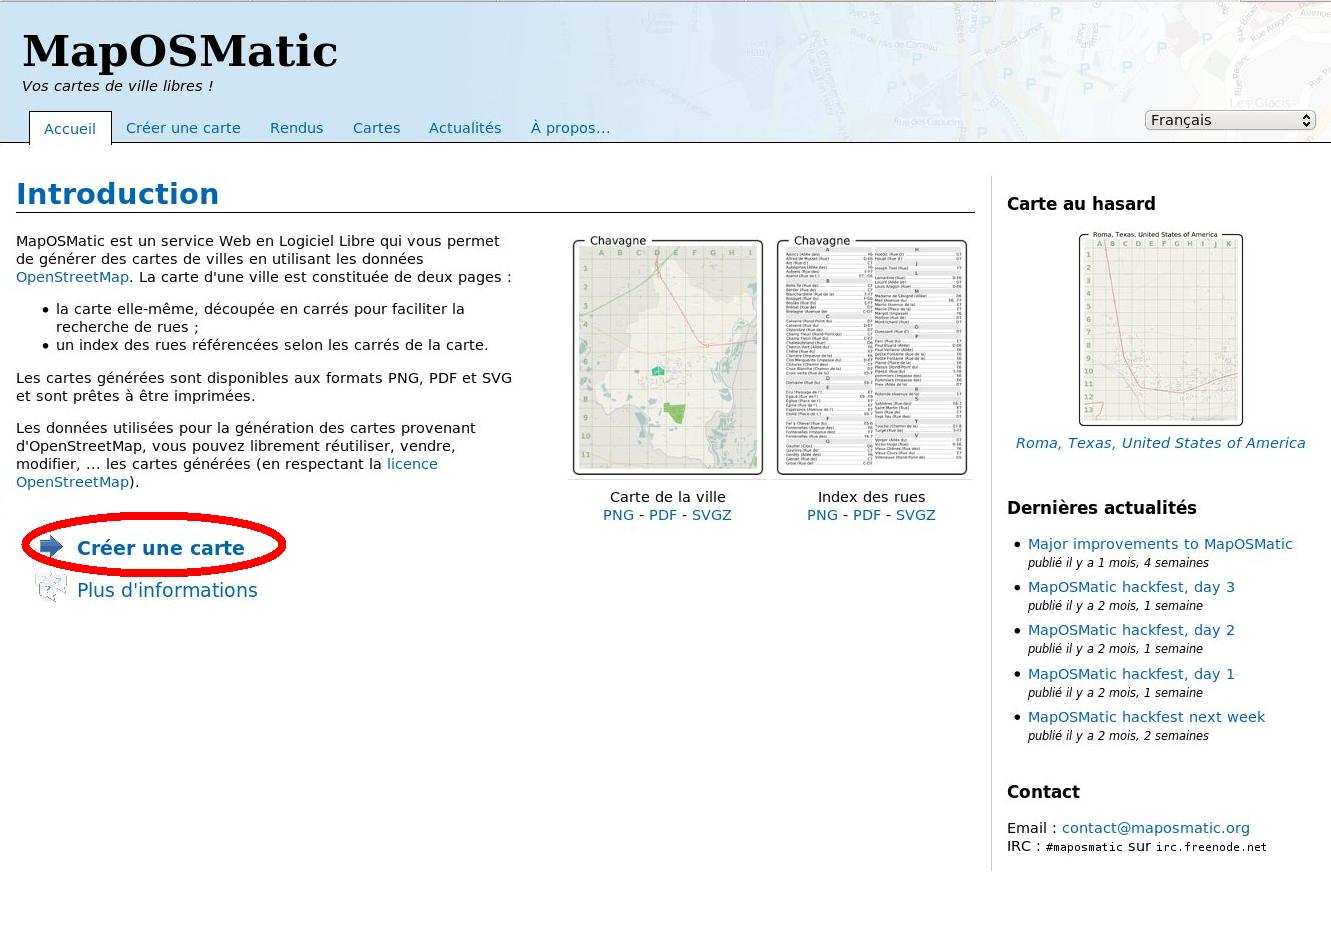Open the Chavagne street index thumbnail
1331x927 pixels.
(x=872, y=356)
